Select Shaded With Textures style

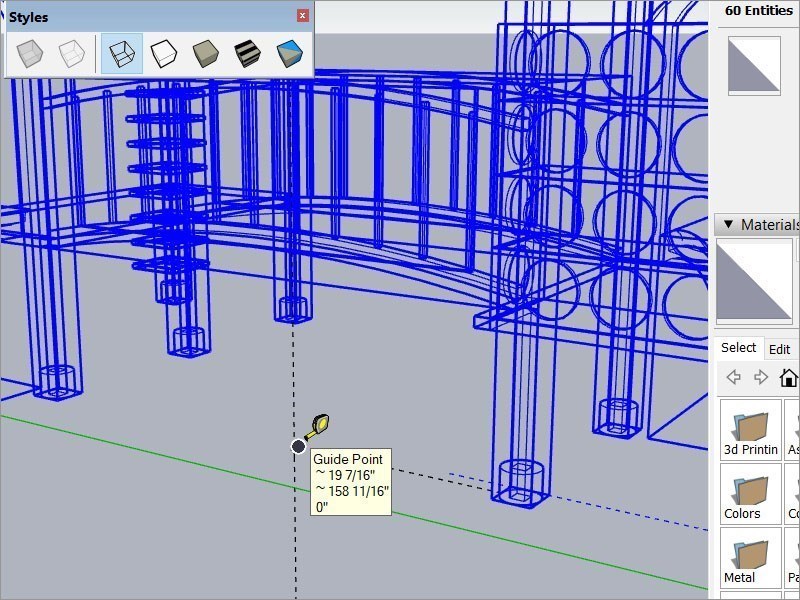[247, 54]
